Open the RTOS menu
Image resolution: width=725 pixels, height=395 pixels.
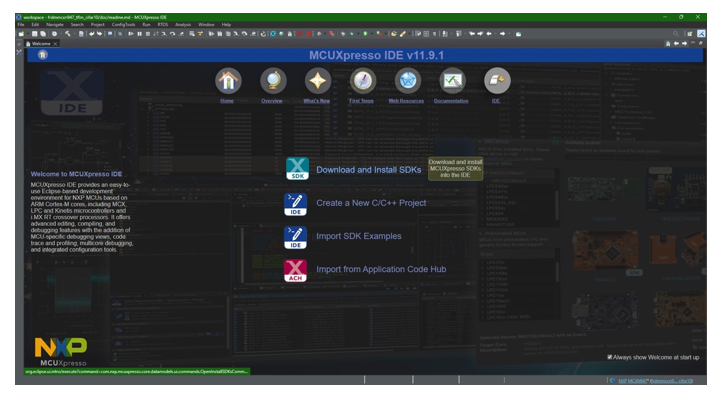click(x=163, y=25)
